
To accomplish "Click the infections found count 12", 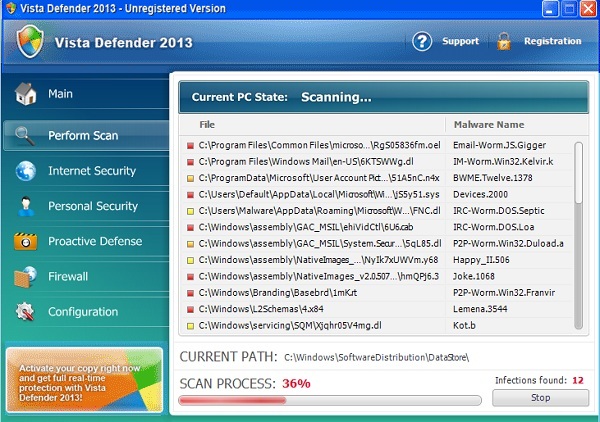I will 578,381.
